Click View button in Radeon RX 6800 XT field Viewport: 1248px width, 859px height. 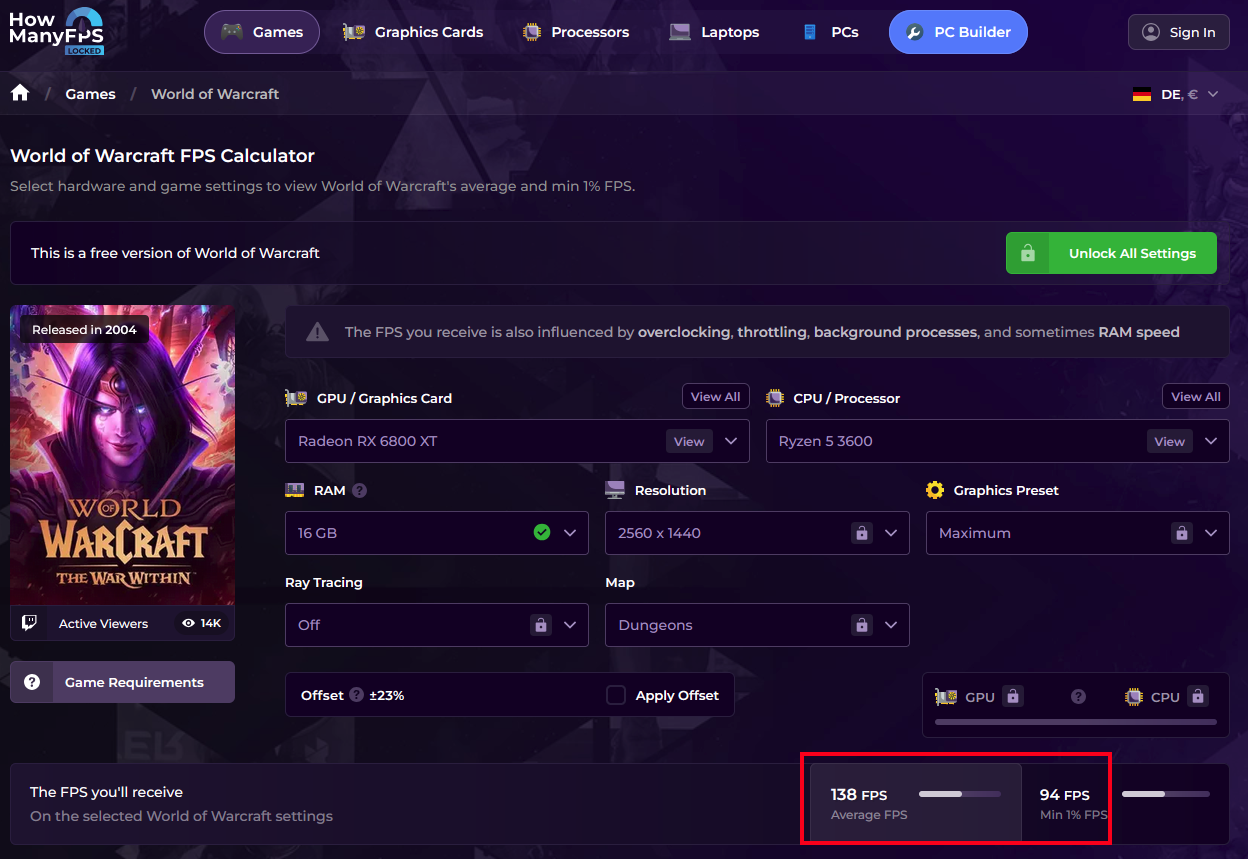point(689,441)
